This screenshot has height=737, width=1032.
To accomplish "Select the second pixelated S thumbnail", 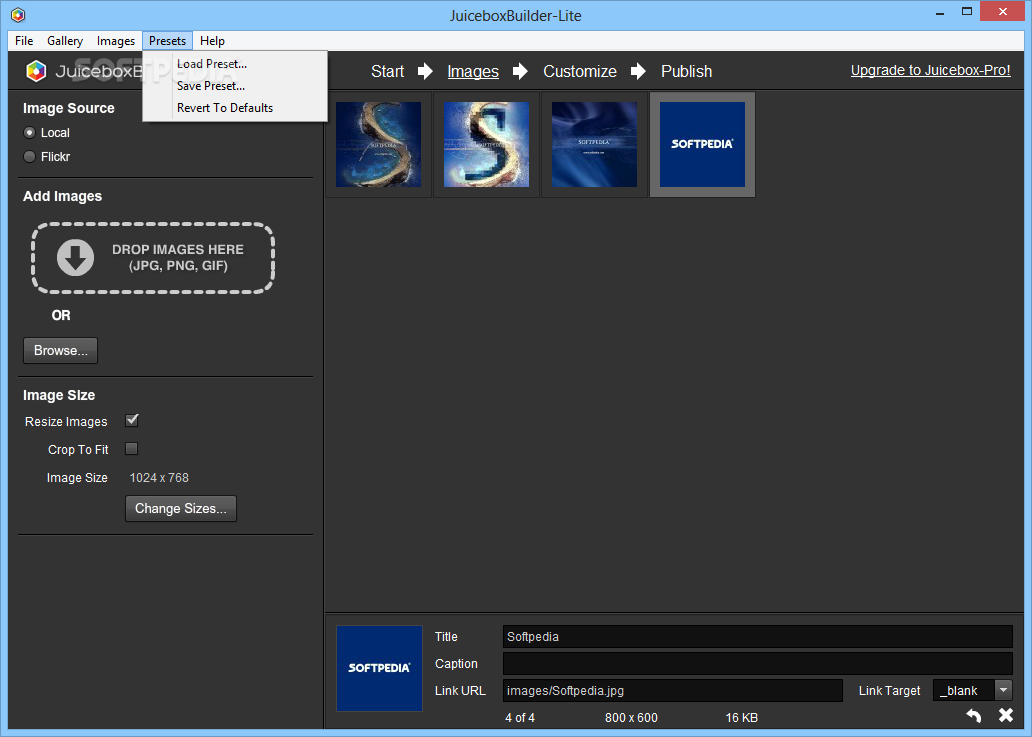I will tap(486, 144).
